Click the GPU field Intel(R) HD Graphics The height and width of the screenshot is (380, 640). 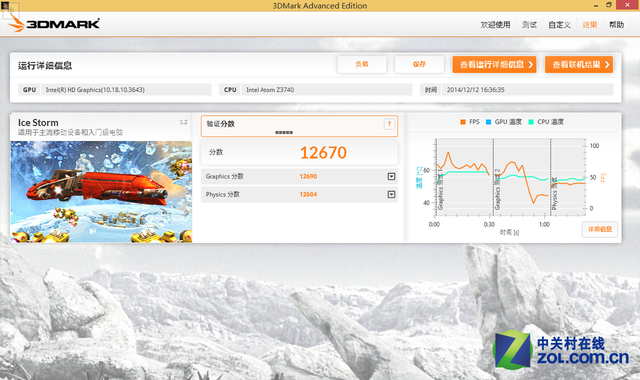pos(126,90)
